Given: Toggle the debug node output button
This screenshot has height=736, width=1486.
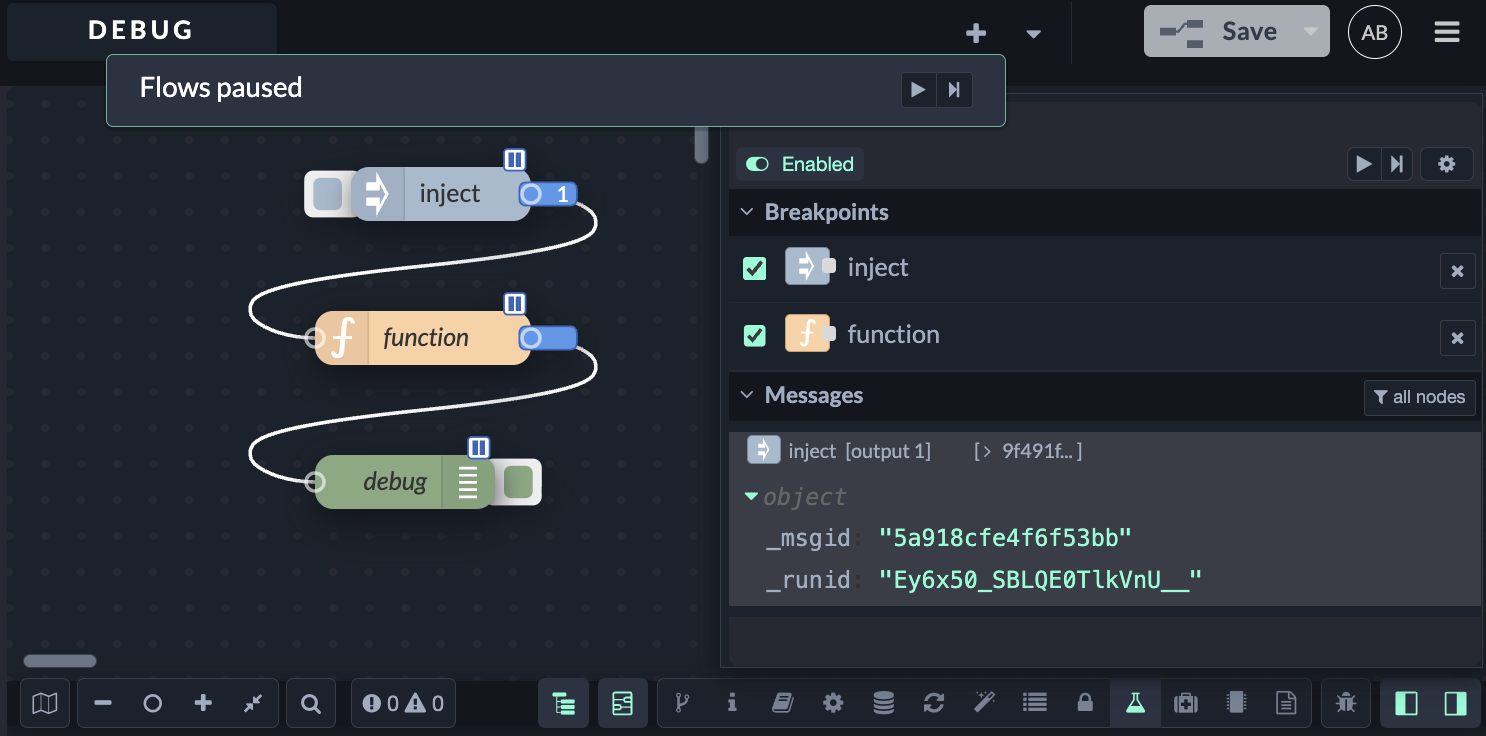Looking at the screenshot, I should 519,482.
